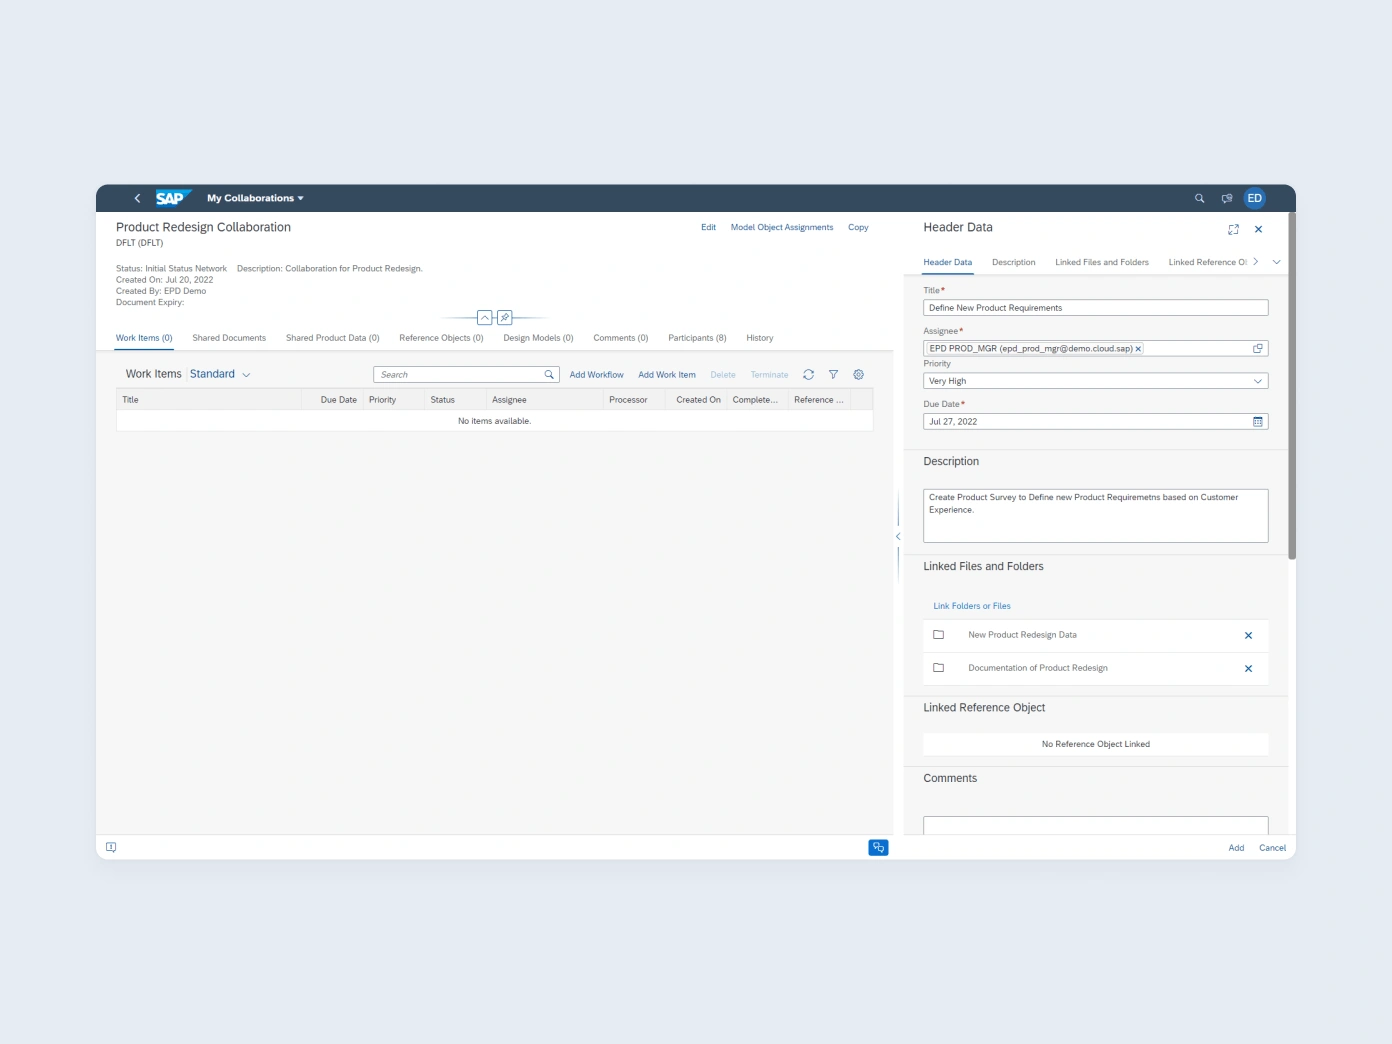Image resolution: width=1392 pixels, height=1044 pixels.
Task: Open Work Items table settings gear
Action: point(858,374)
